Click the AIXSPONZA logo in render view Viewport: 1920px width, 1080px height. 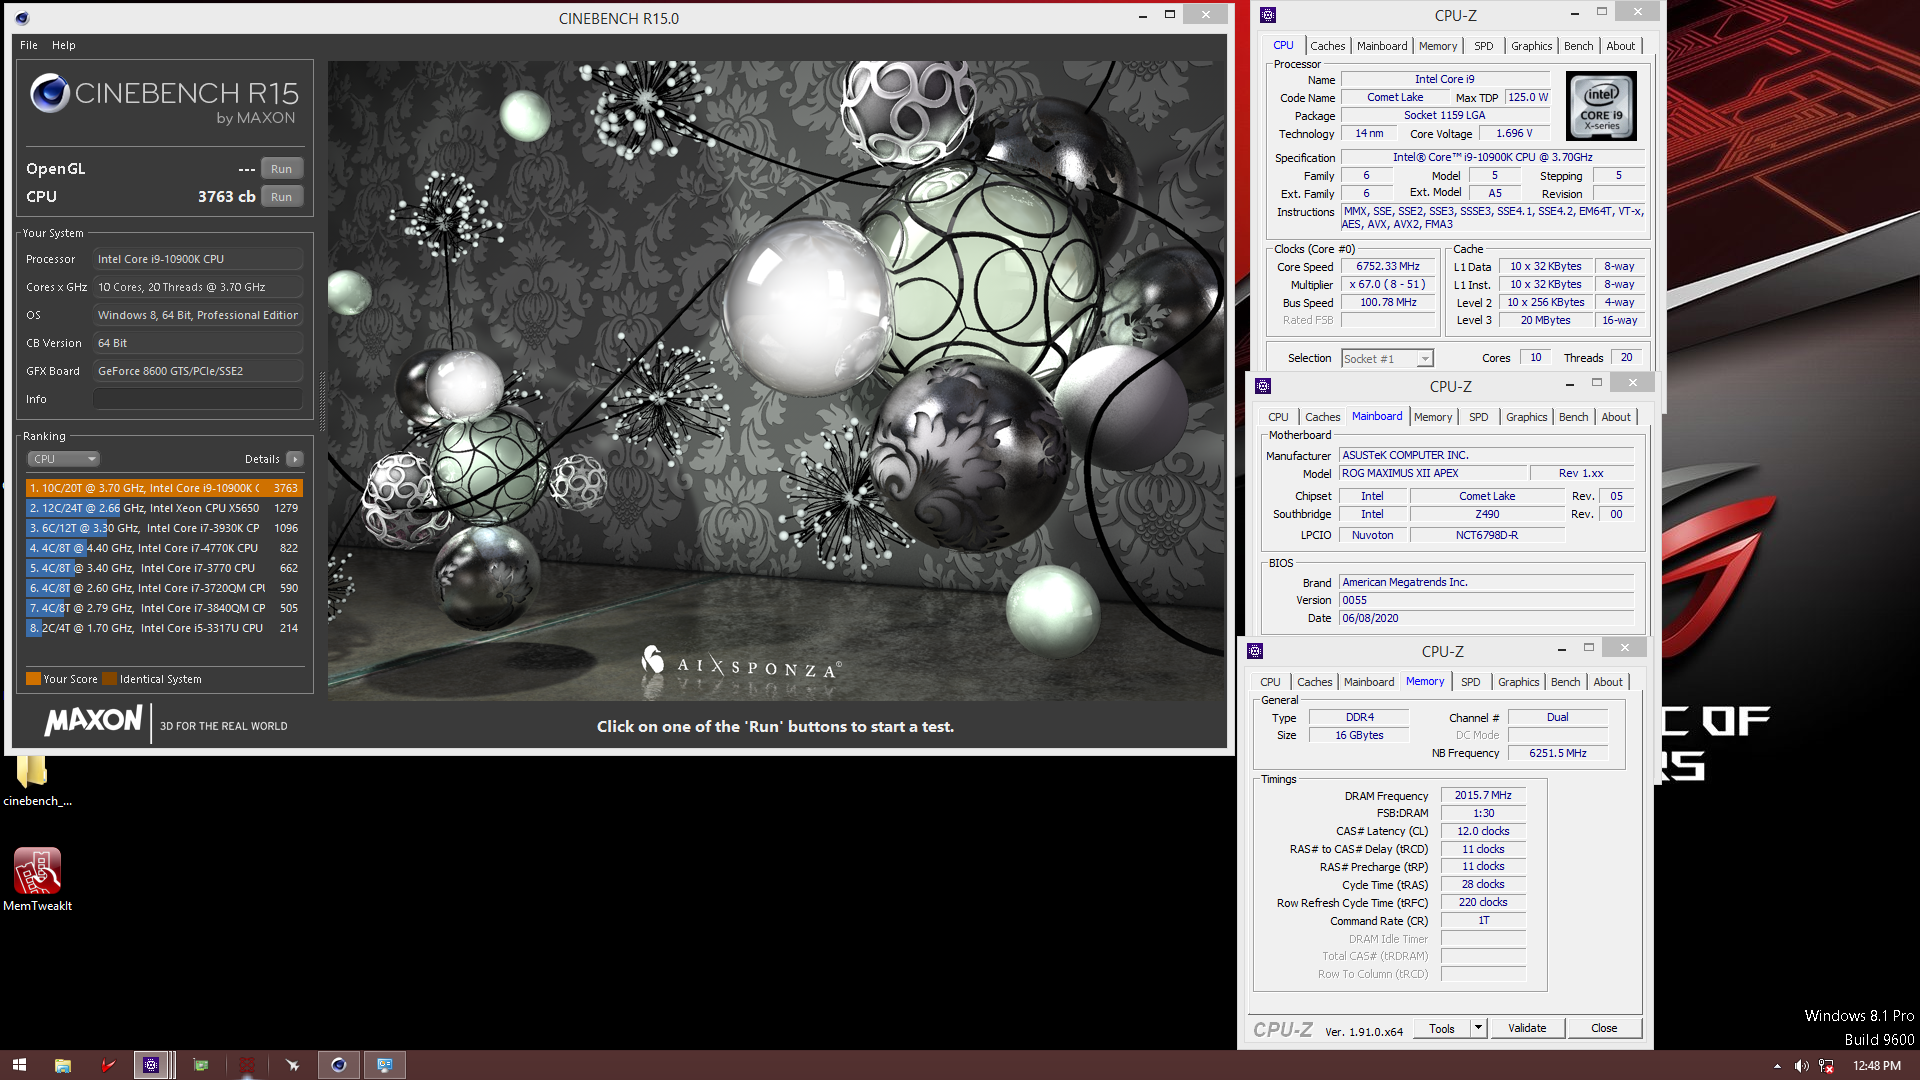pyautogui.click(x=741, y=663)
